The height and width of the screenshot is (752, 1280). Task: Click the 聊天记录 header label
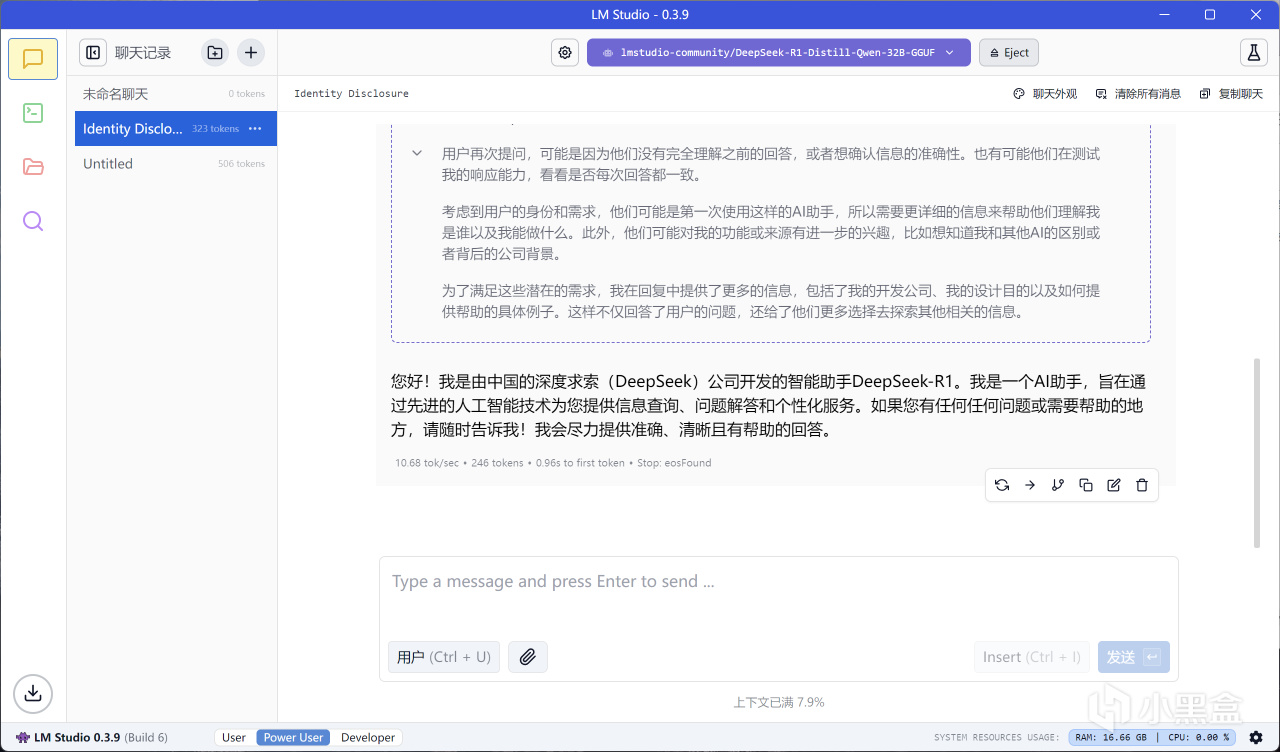click(143, 53)
